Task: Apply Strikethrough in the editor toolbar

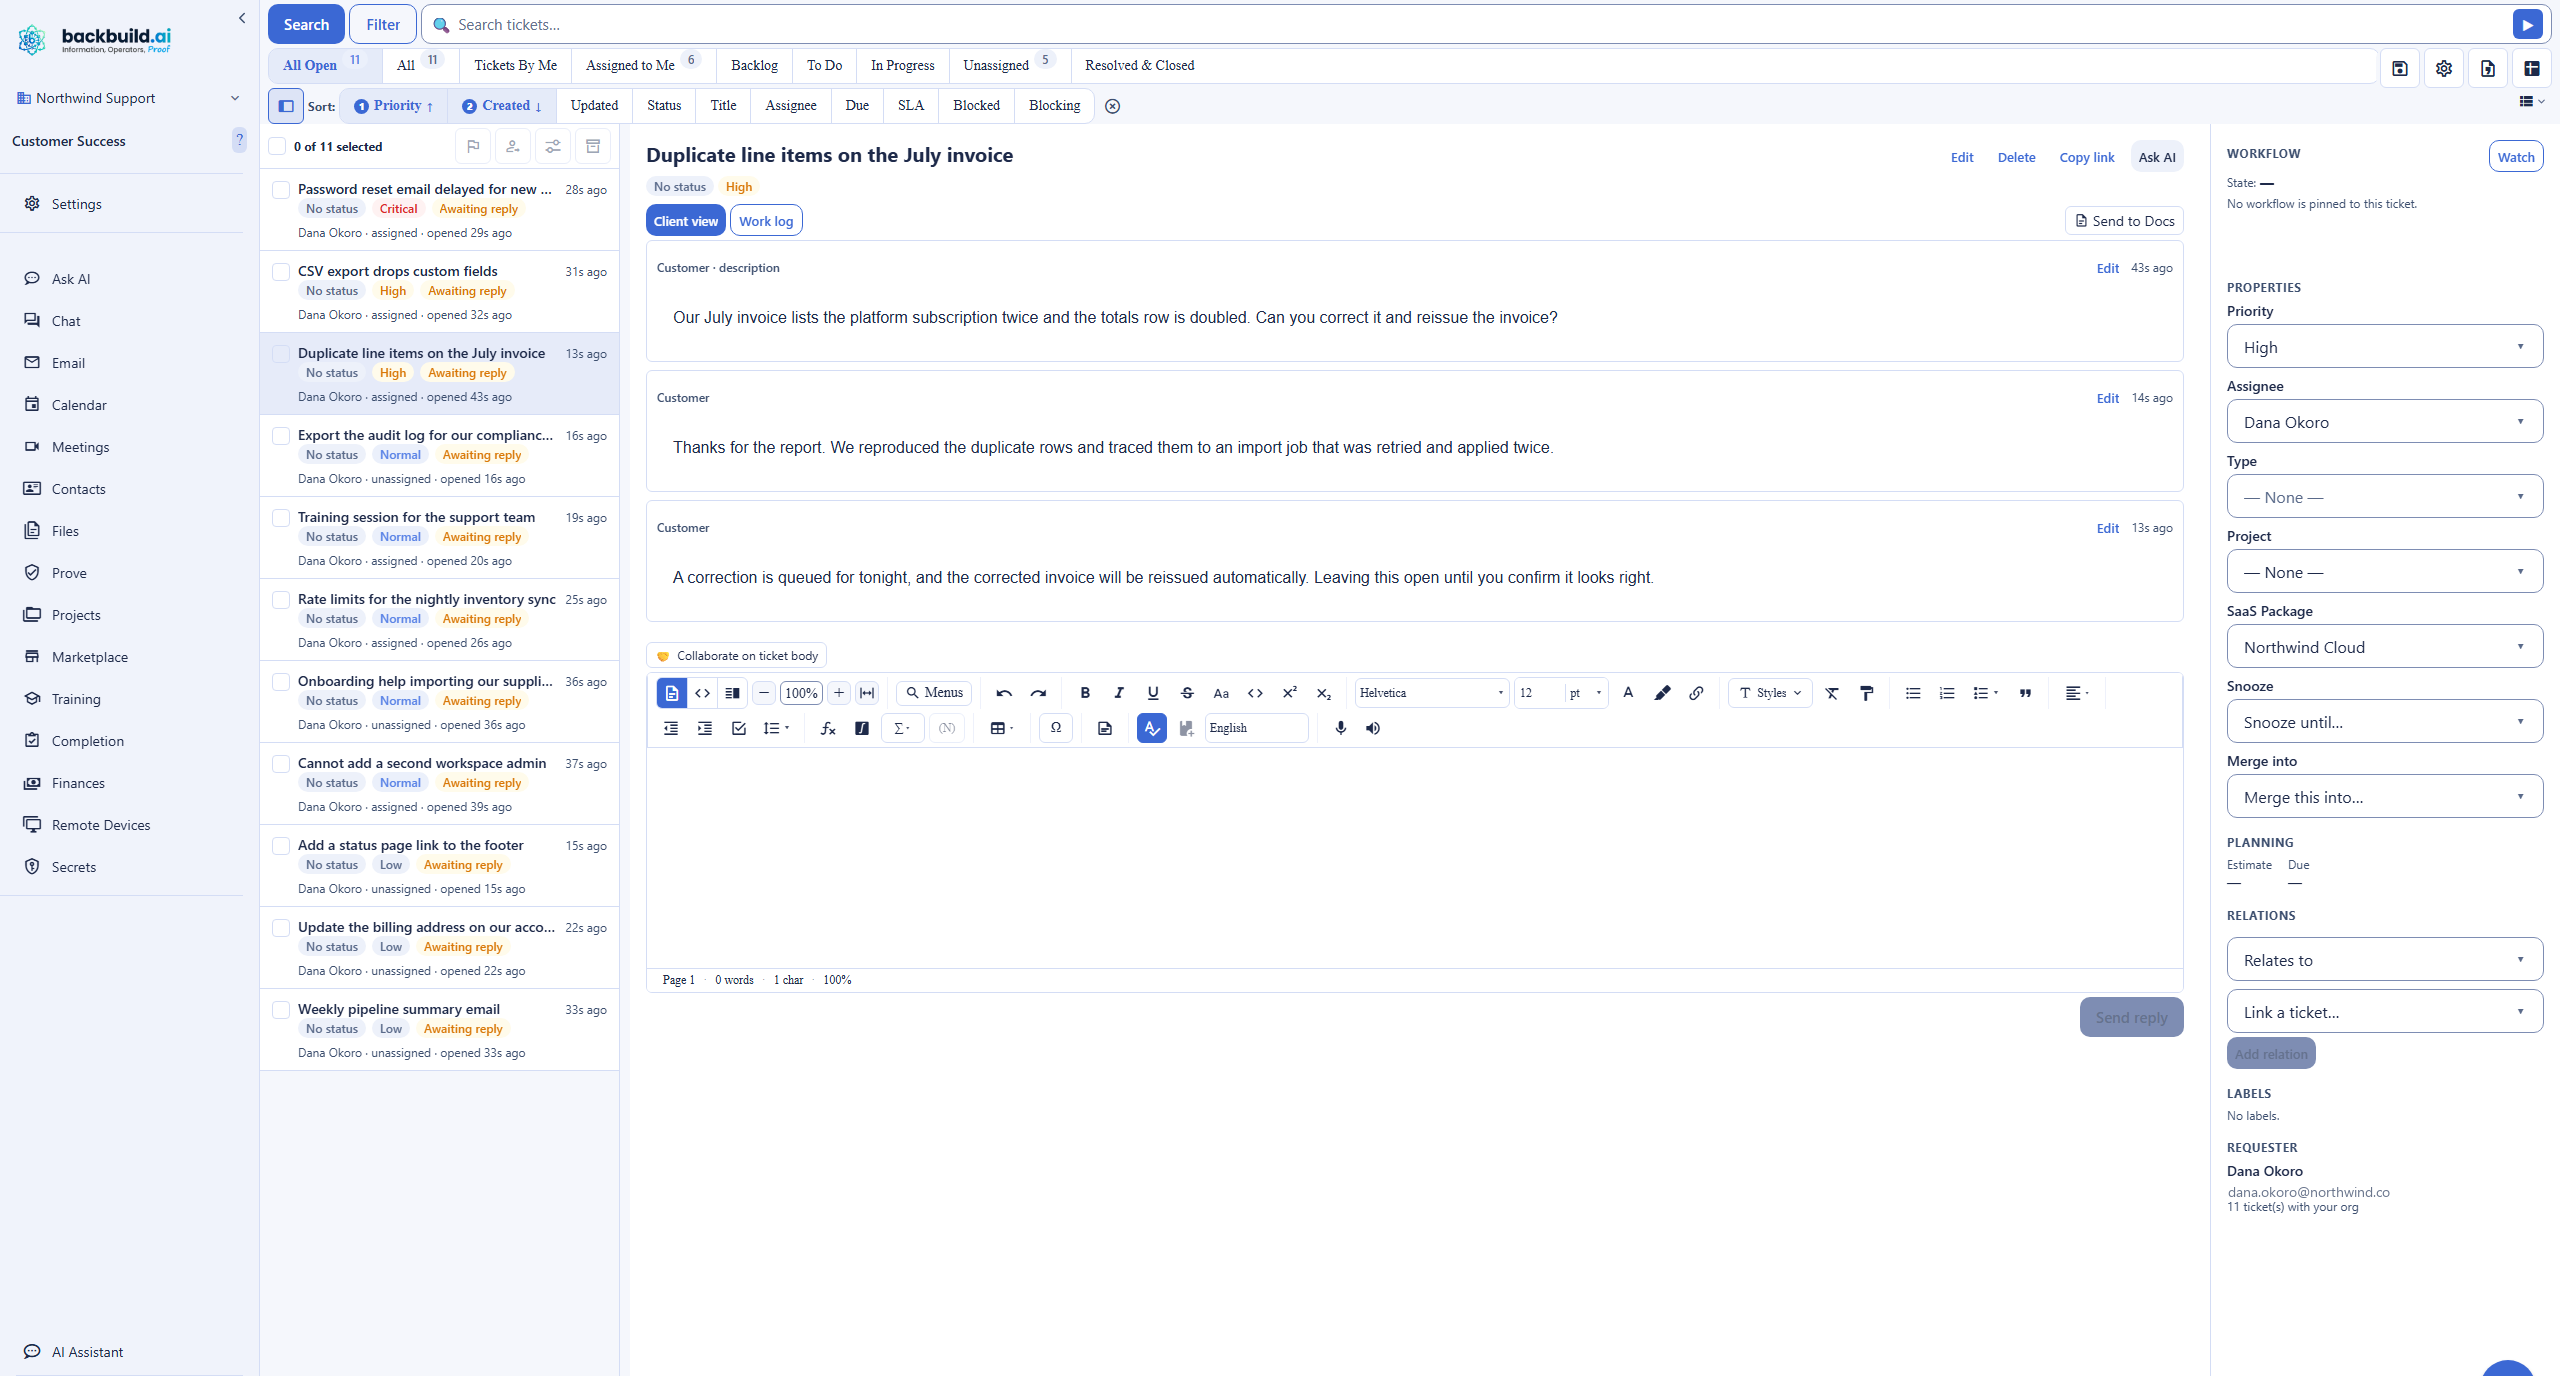Action: click(1187, 693)
